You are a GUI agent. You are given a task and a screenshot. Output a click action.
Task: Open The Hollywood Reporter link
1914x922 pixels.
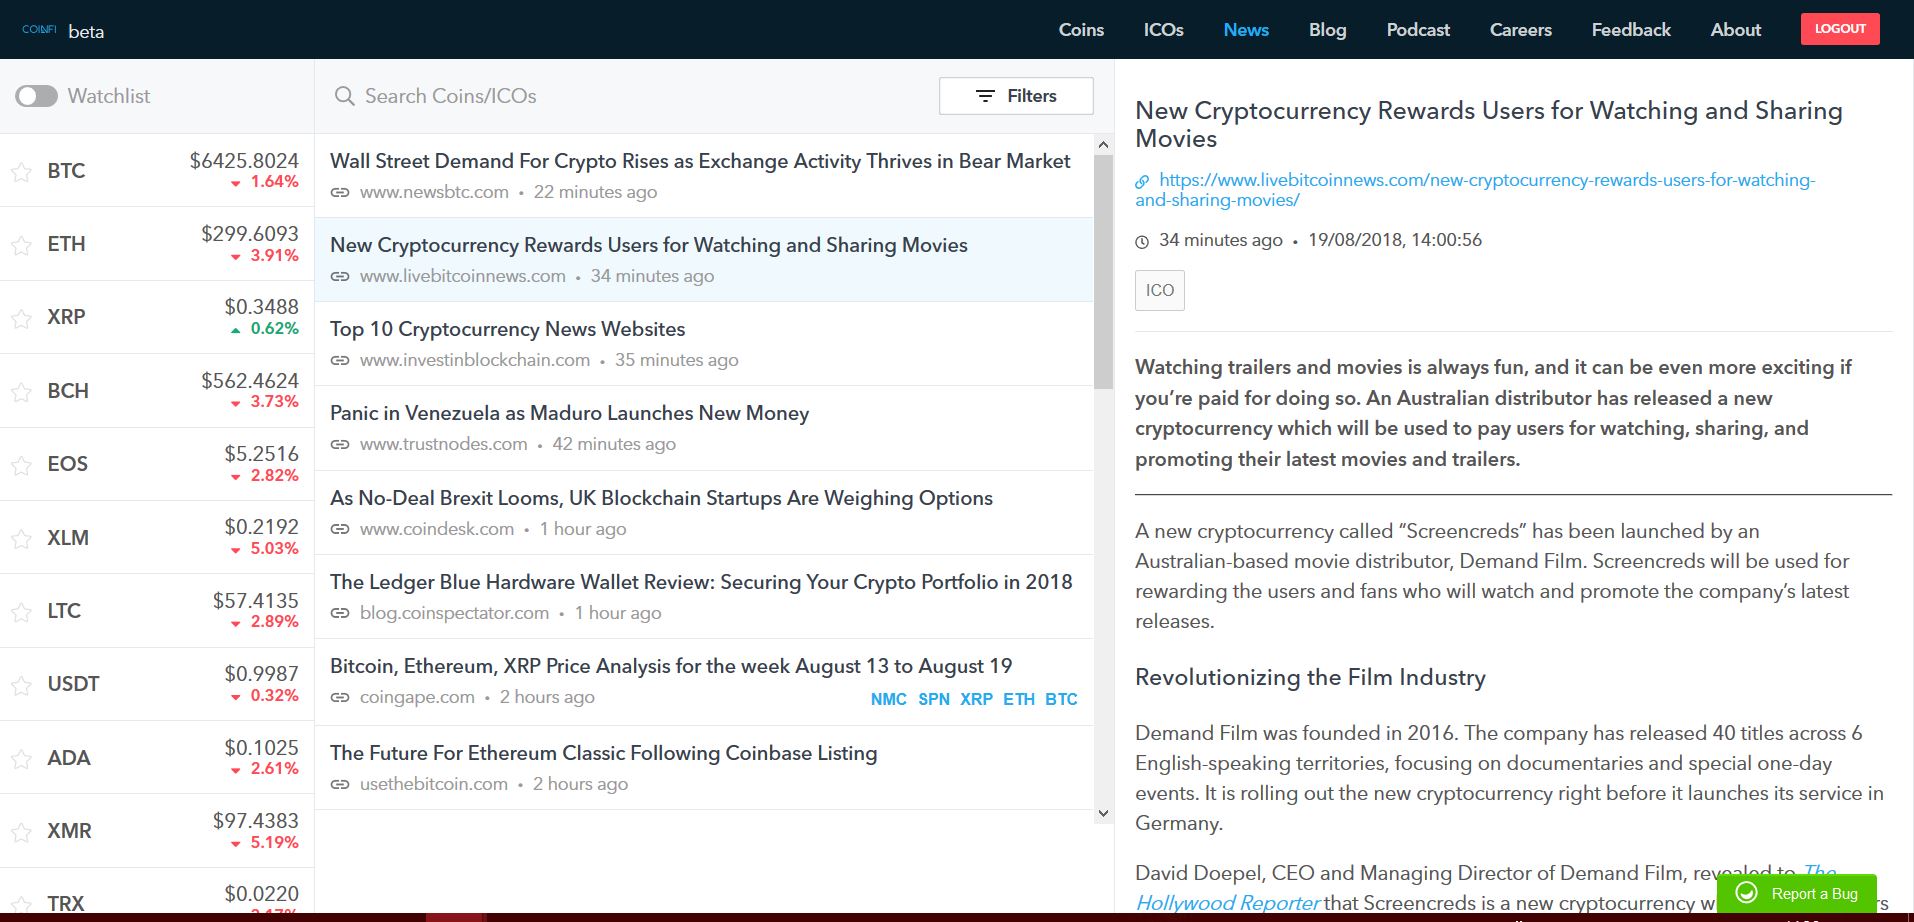pyautogui.click(x=1229, y=902)
